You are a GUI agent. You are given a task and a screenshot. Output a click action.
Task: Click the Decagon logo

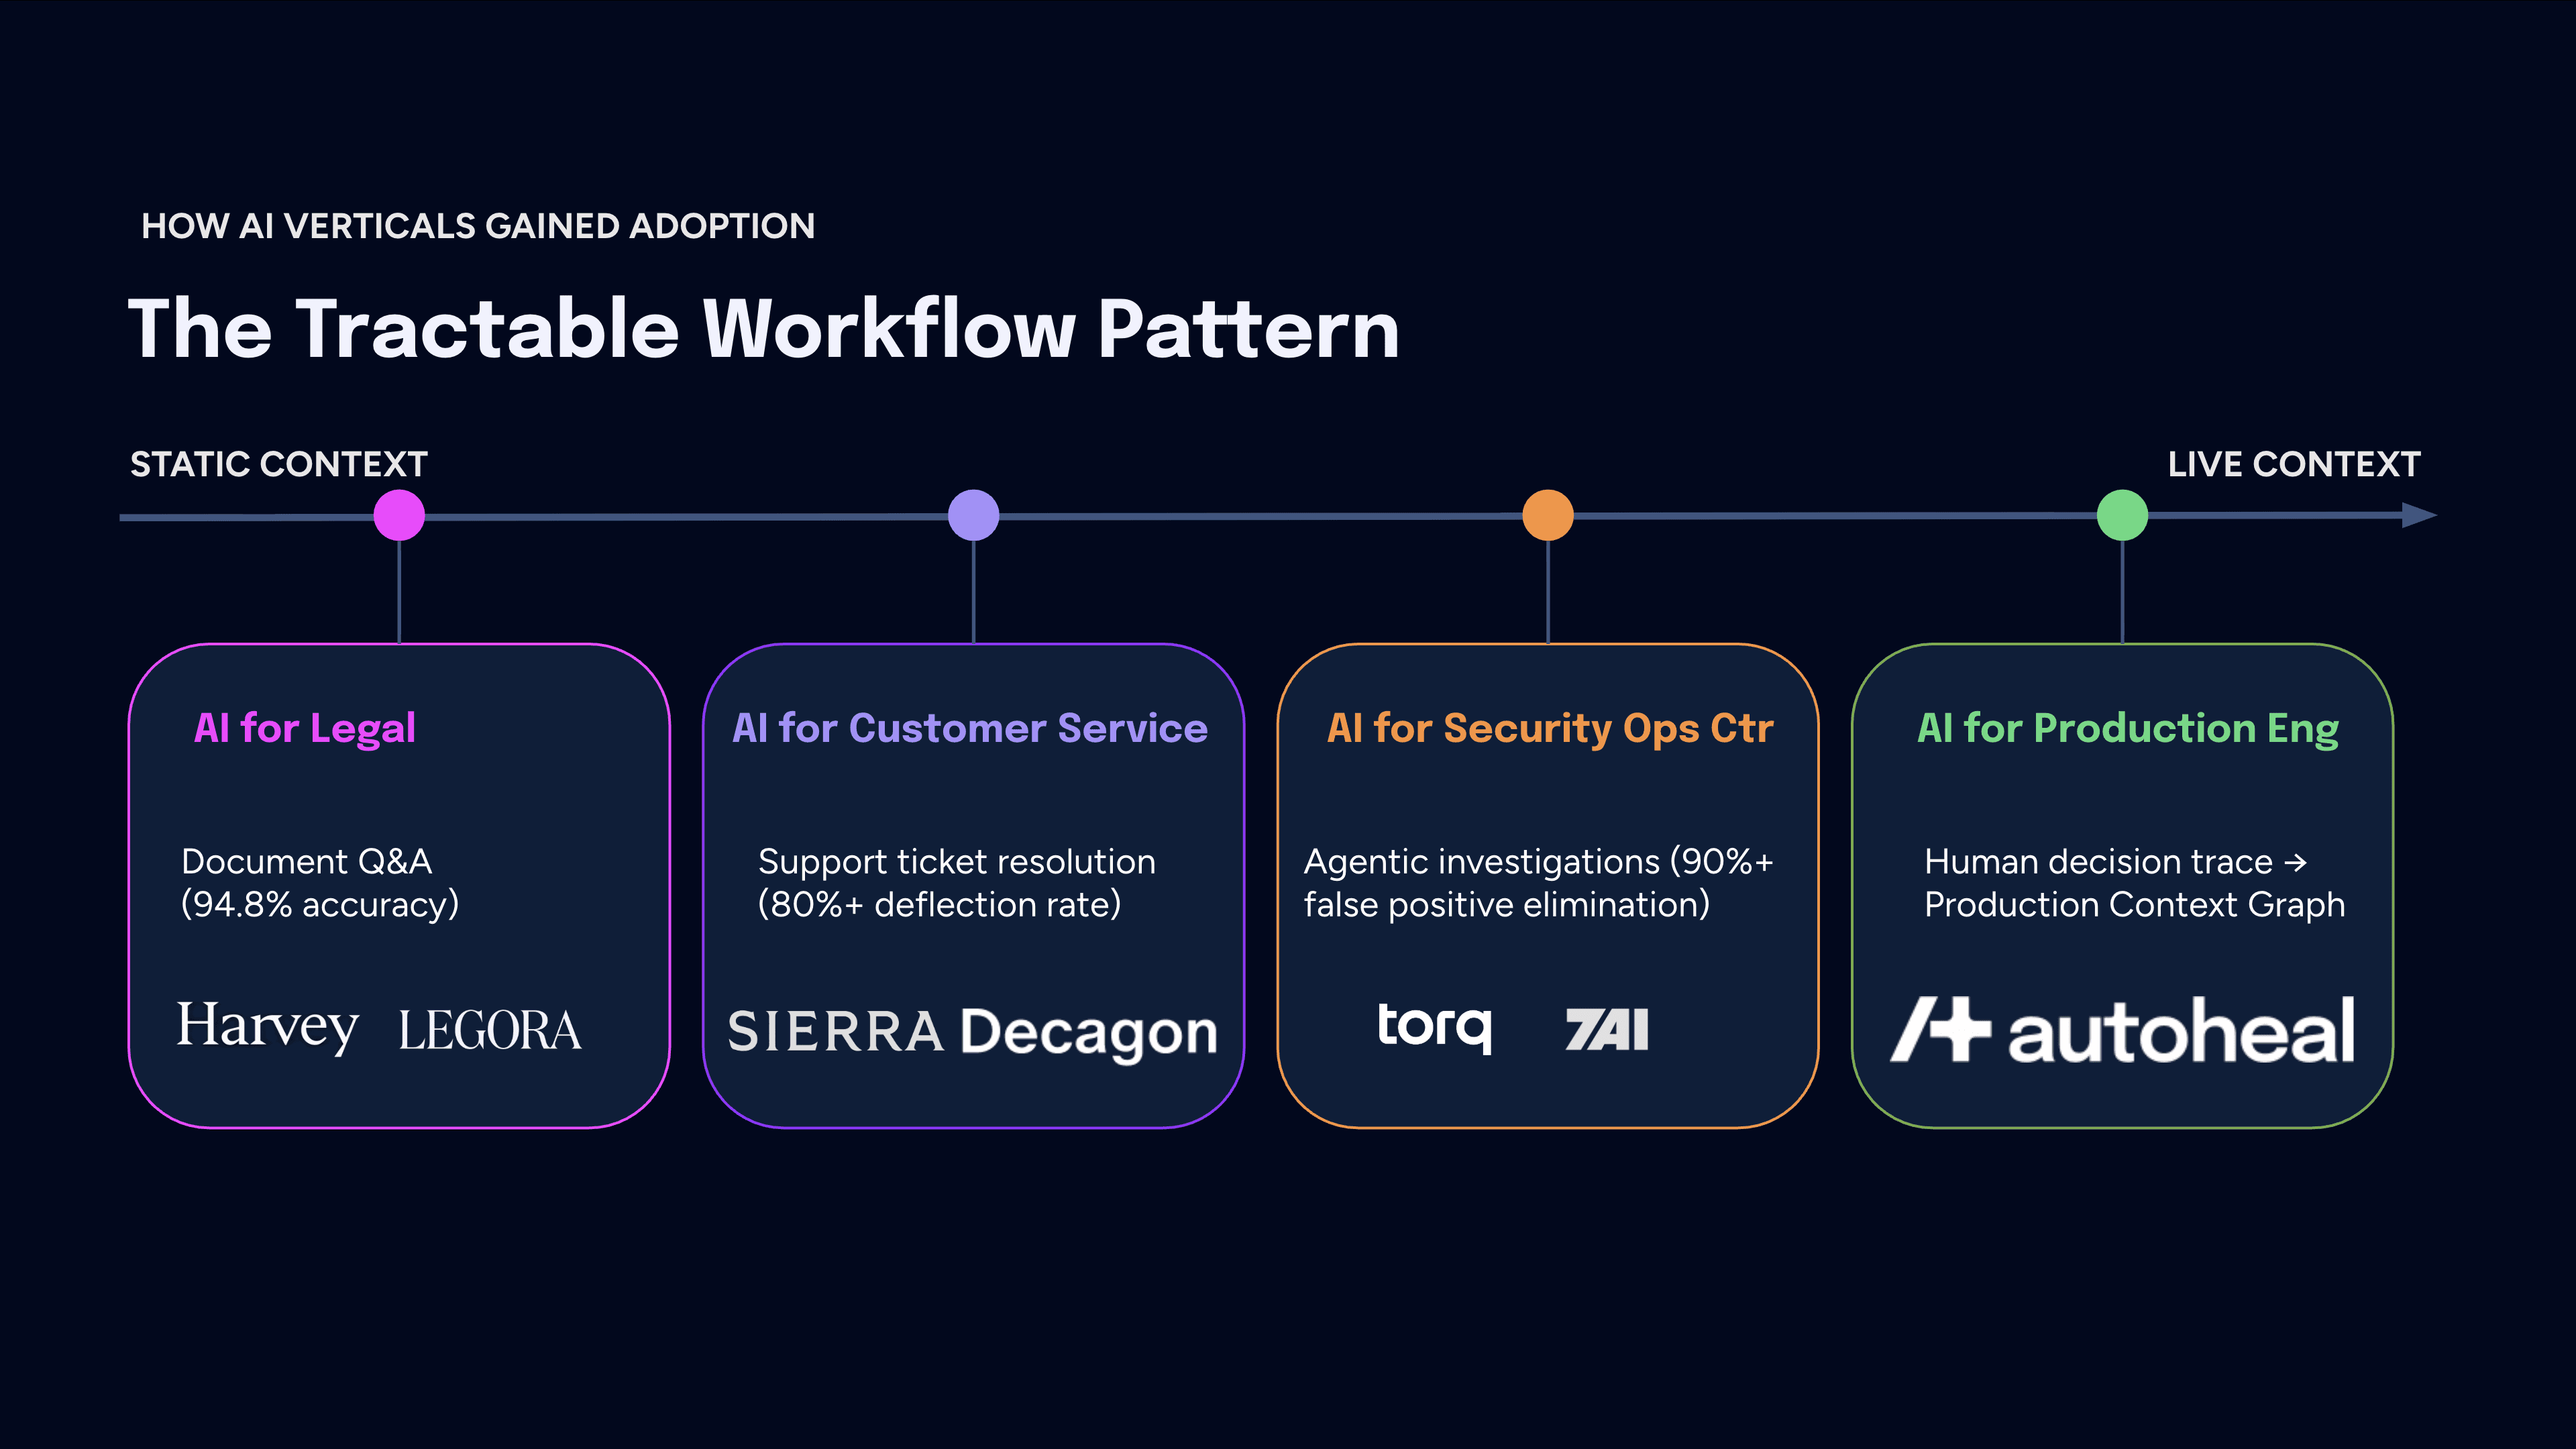click(x=1088, y=1033)
